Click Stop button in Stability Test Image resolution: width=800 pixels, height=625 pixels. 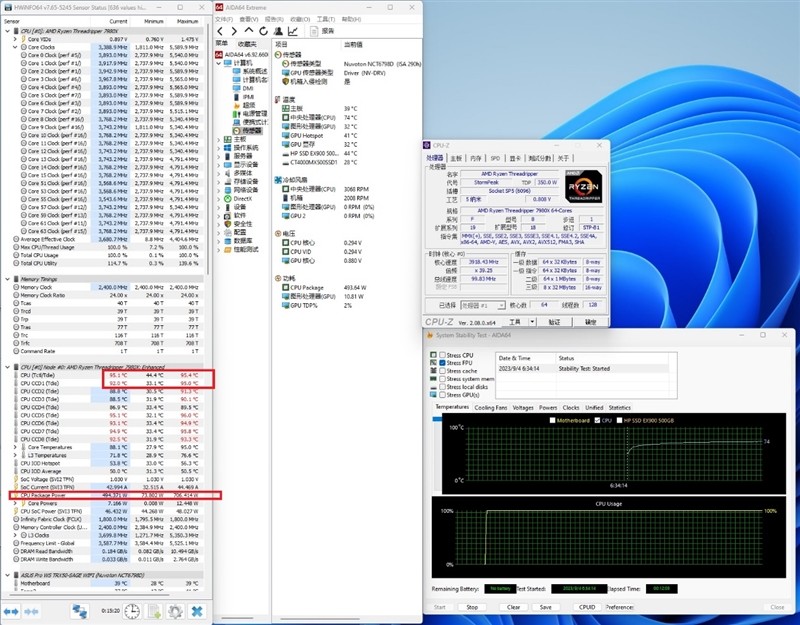tap(472, 607)
